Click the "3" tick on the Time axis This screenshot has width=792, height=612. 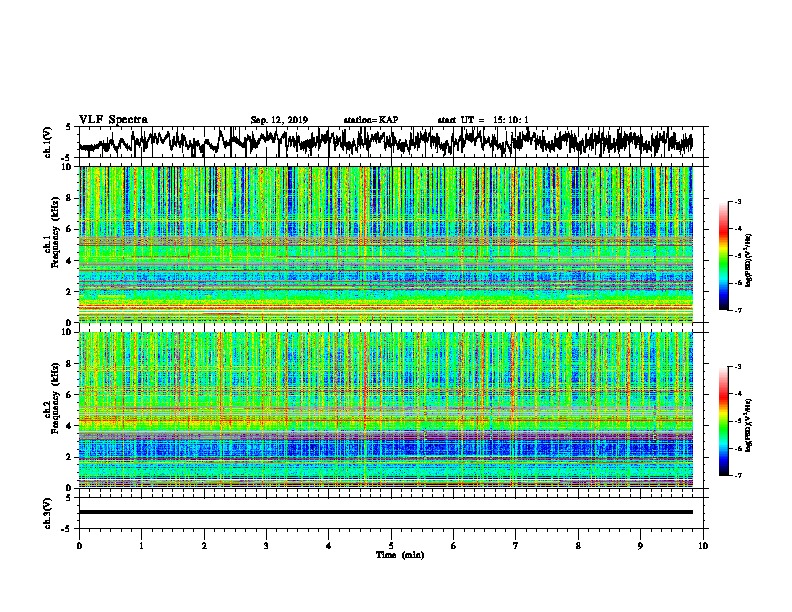click(x=266, y=546)
